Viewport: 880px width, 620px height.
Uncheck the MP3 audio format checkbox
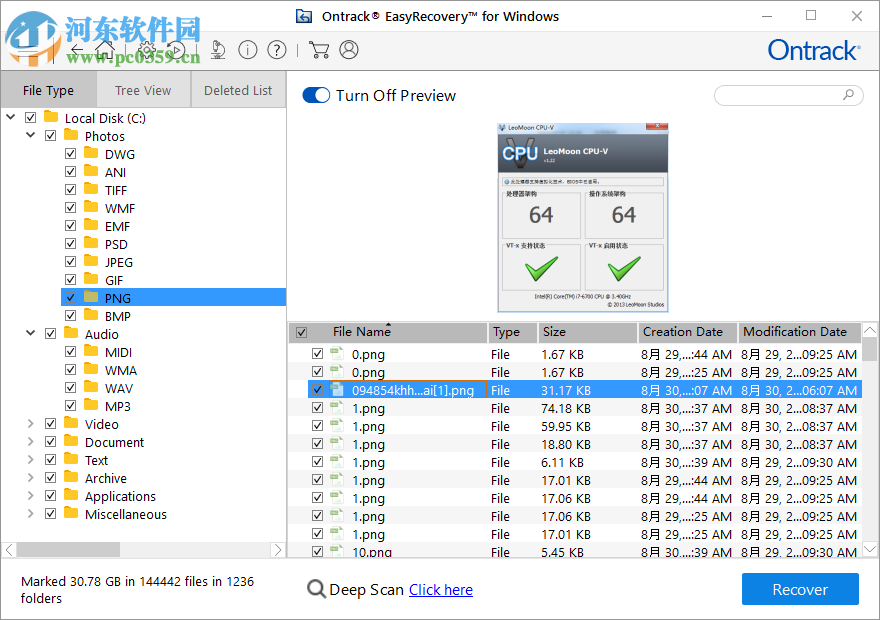[x=69, y=405]
